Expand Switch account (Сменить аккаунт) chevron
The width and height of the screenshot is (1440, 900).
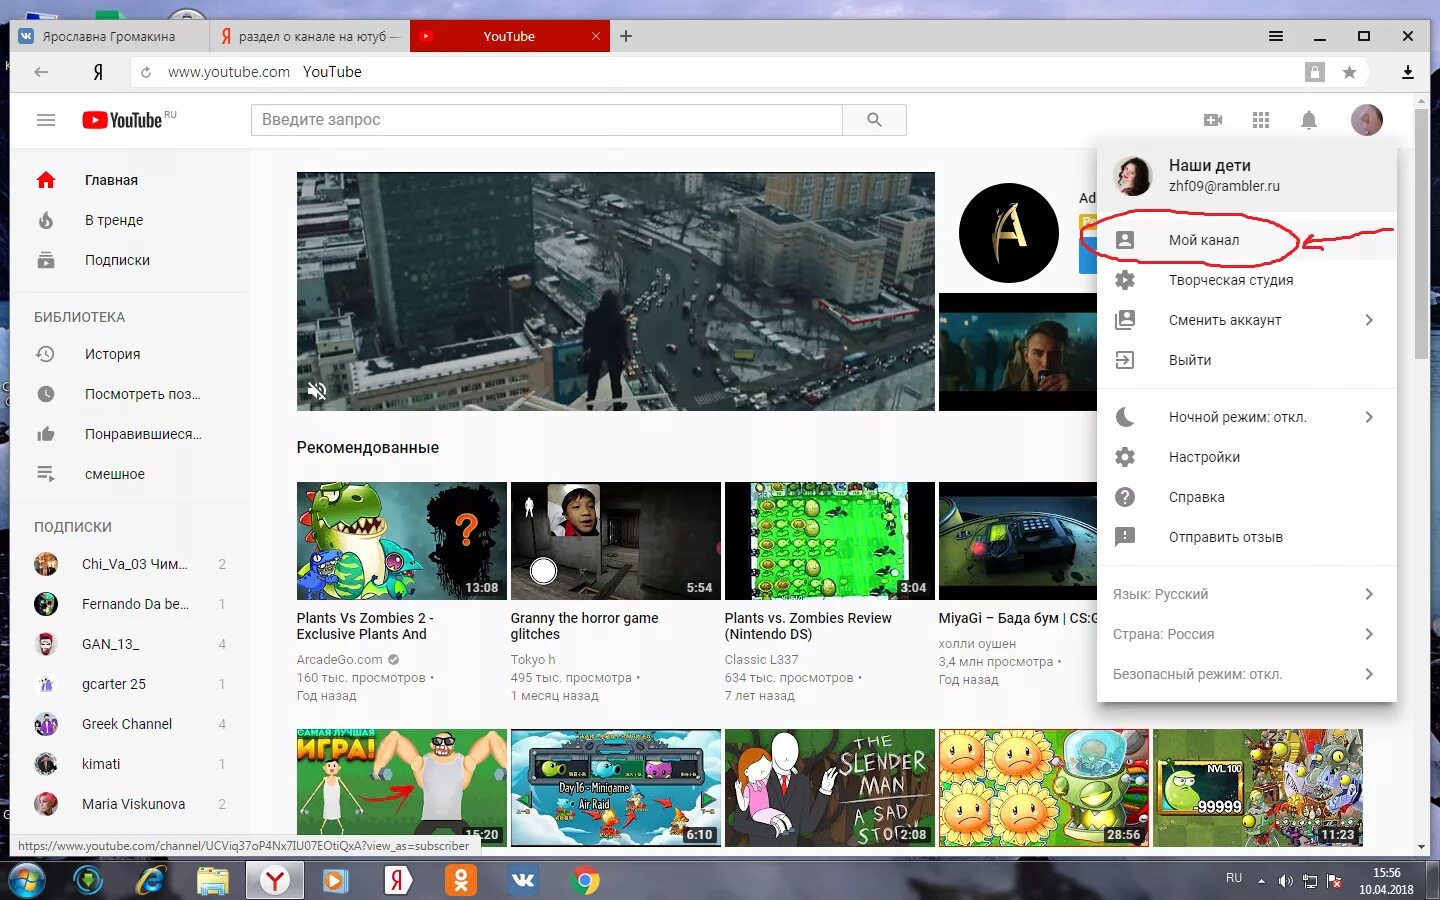tap(1369, 320)
